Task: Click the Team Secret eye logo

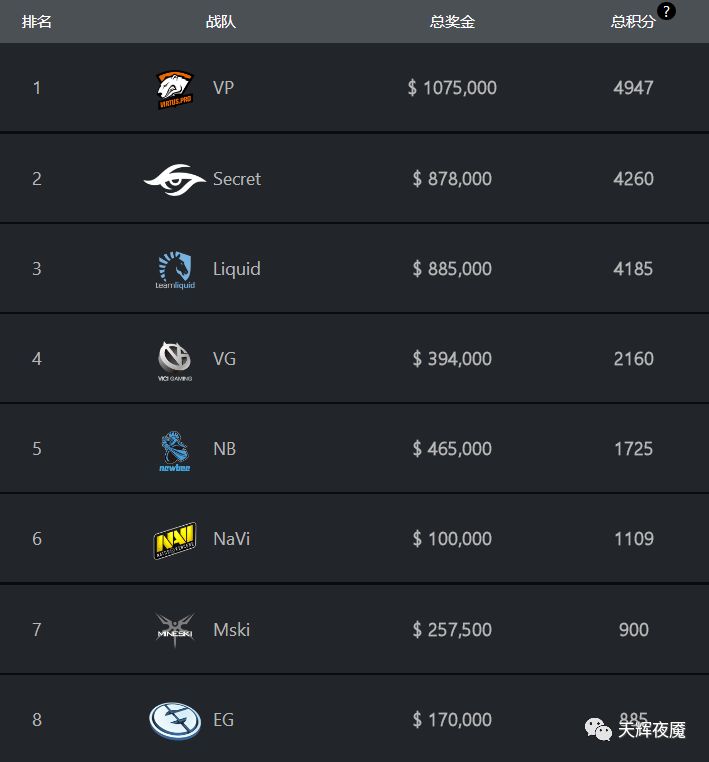Action: click(x=175, y=180)
